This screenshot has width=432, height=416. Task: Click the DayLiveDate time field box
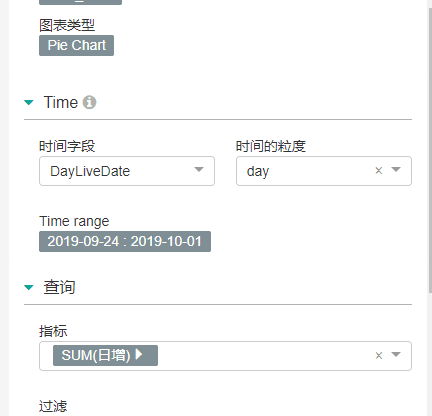click(127, 171)
